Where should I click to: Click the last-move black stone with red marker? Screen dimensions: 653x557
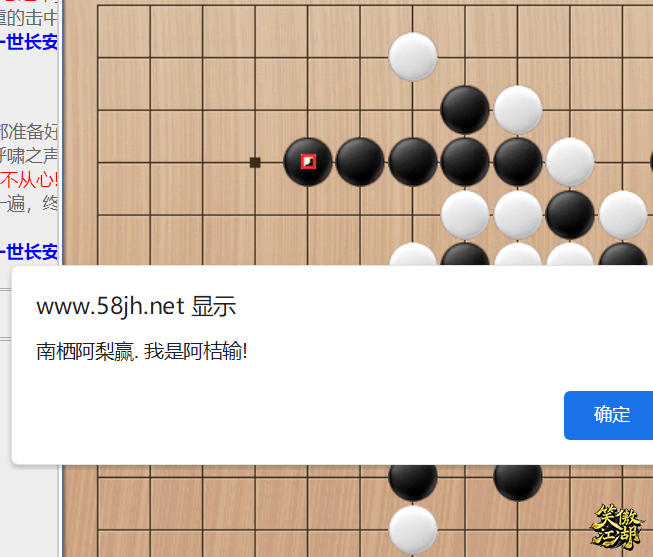[308, 162]
